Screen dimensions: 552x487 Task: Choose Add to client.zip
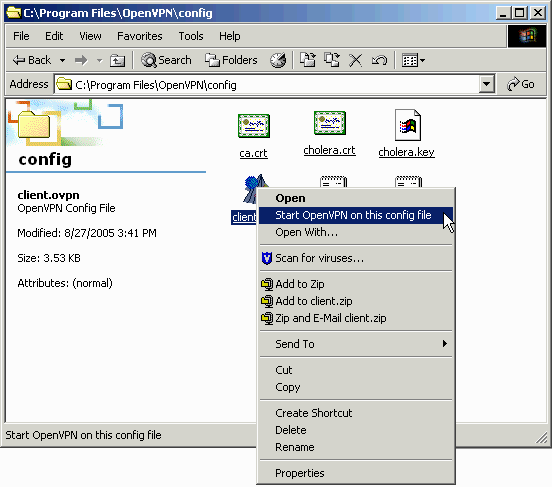click(x=356, y=301)
